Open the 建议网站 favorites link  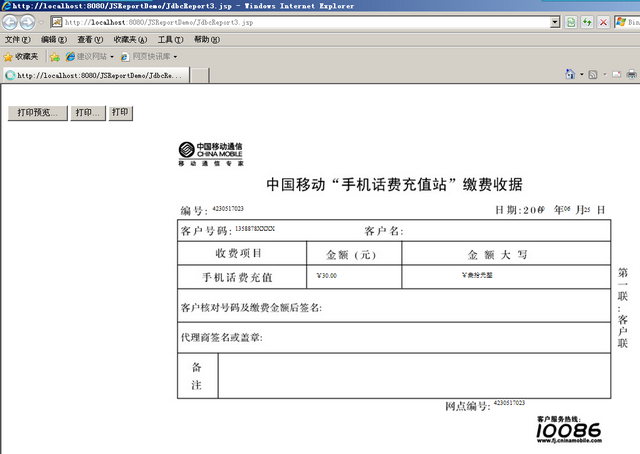tap(86, 57)
